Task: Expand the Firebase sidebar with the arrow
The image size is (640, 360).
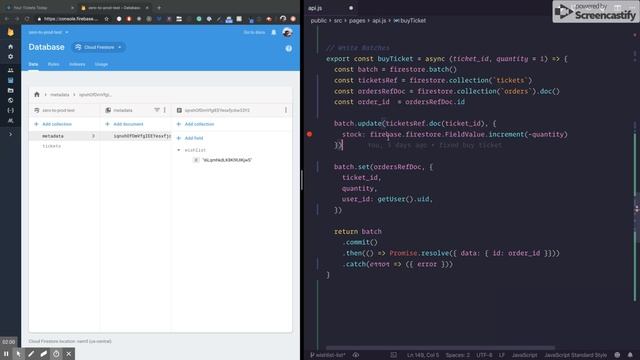Action: tap(11, 134)
